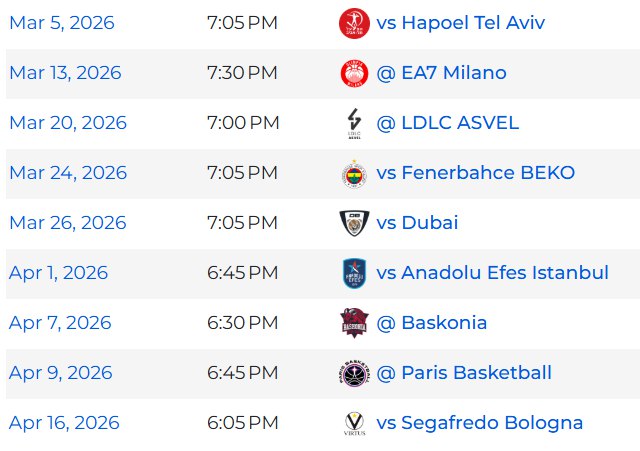
Task: Click the 7:30 PM game time
Action: click(242, 73)
